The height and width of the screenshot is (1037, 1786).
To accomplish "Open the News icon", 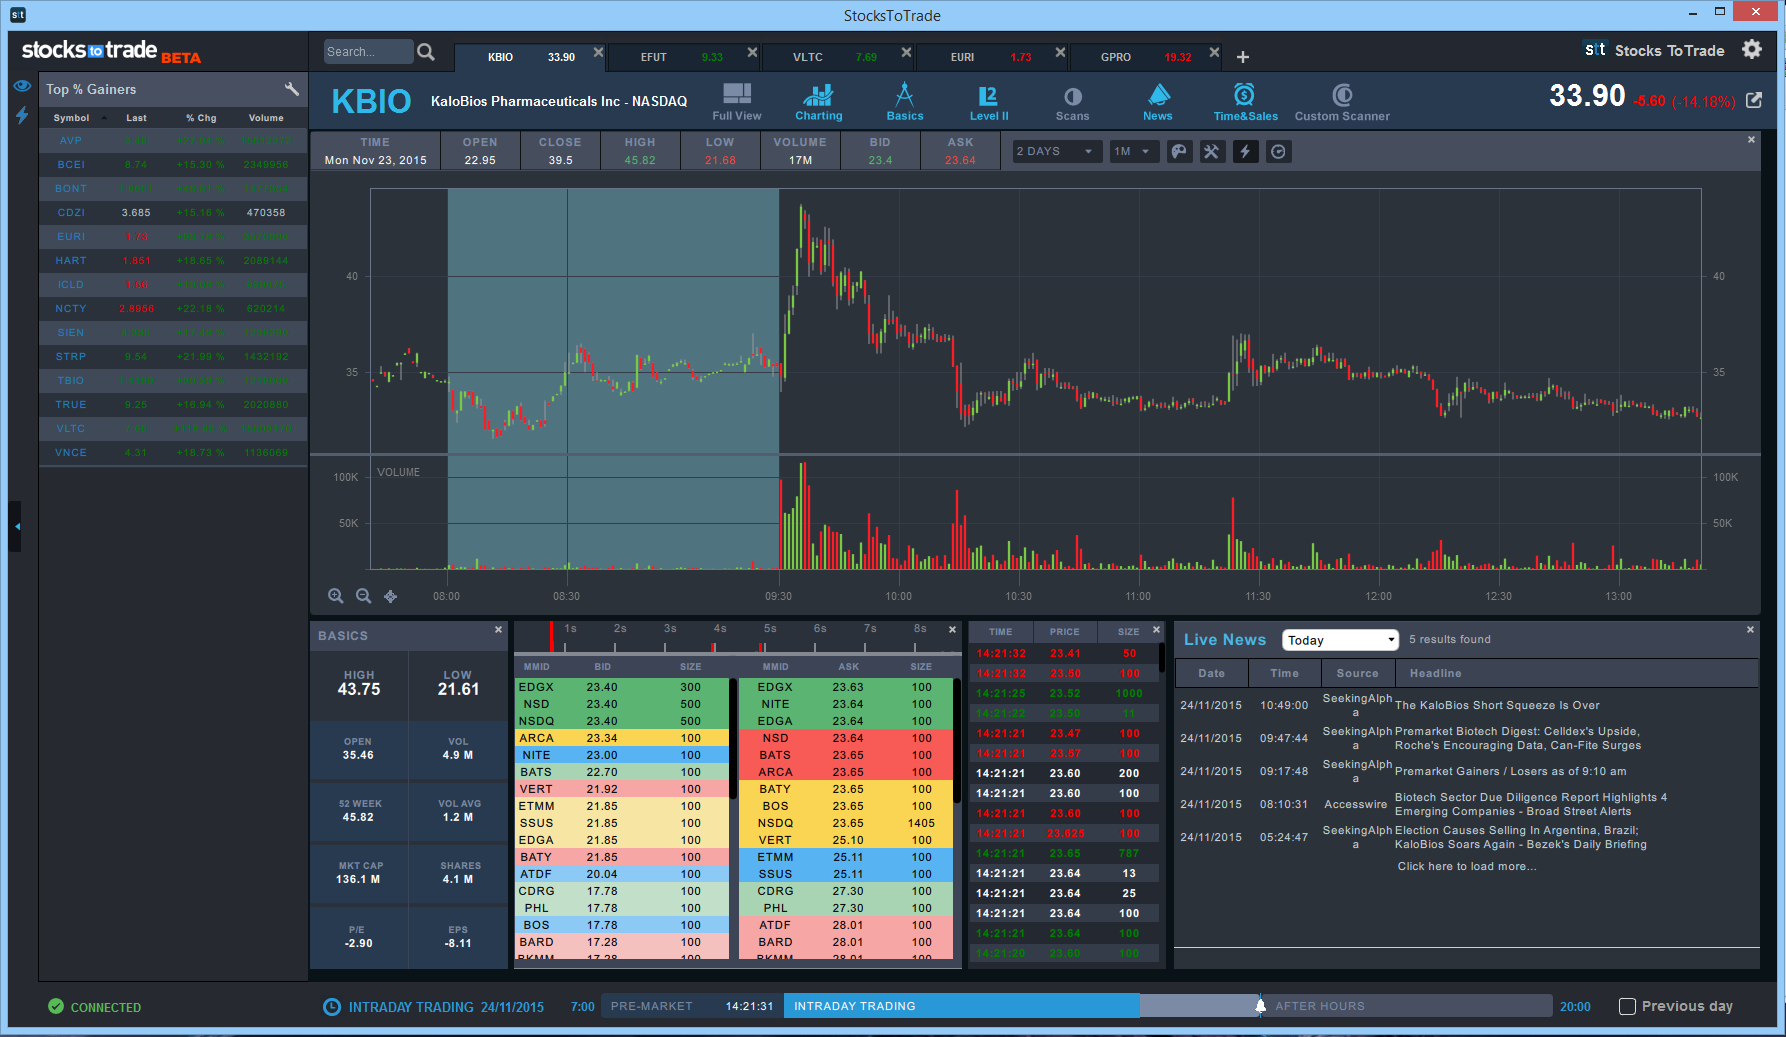I will pos(1158,102).
